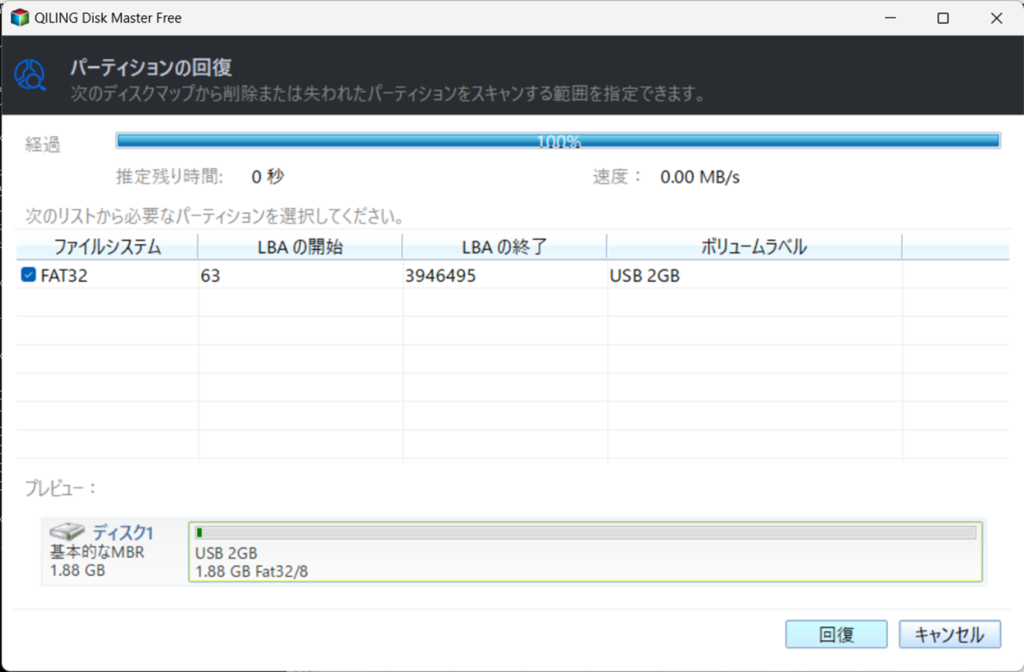Click the パーティションの回復 heading
This screenshot has width=1024, height=672.
[151, 67]
